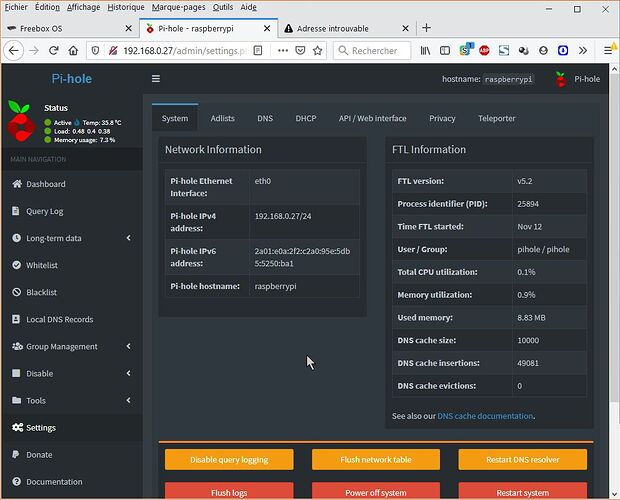Image resolution: width=620 pixels, height=500 pixels.
Task: Open the Dashboard home icon
Action: [x=17, y=184]
